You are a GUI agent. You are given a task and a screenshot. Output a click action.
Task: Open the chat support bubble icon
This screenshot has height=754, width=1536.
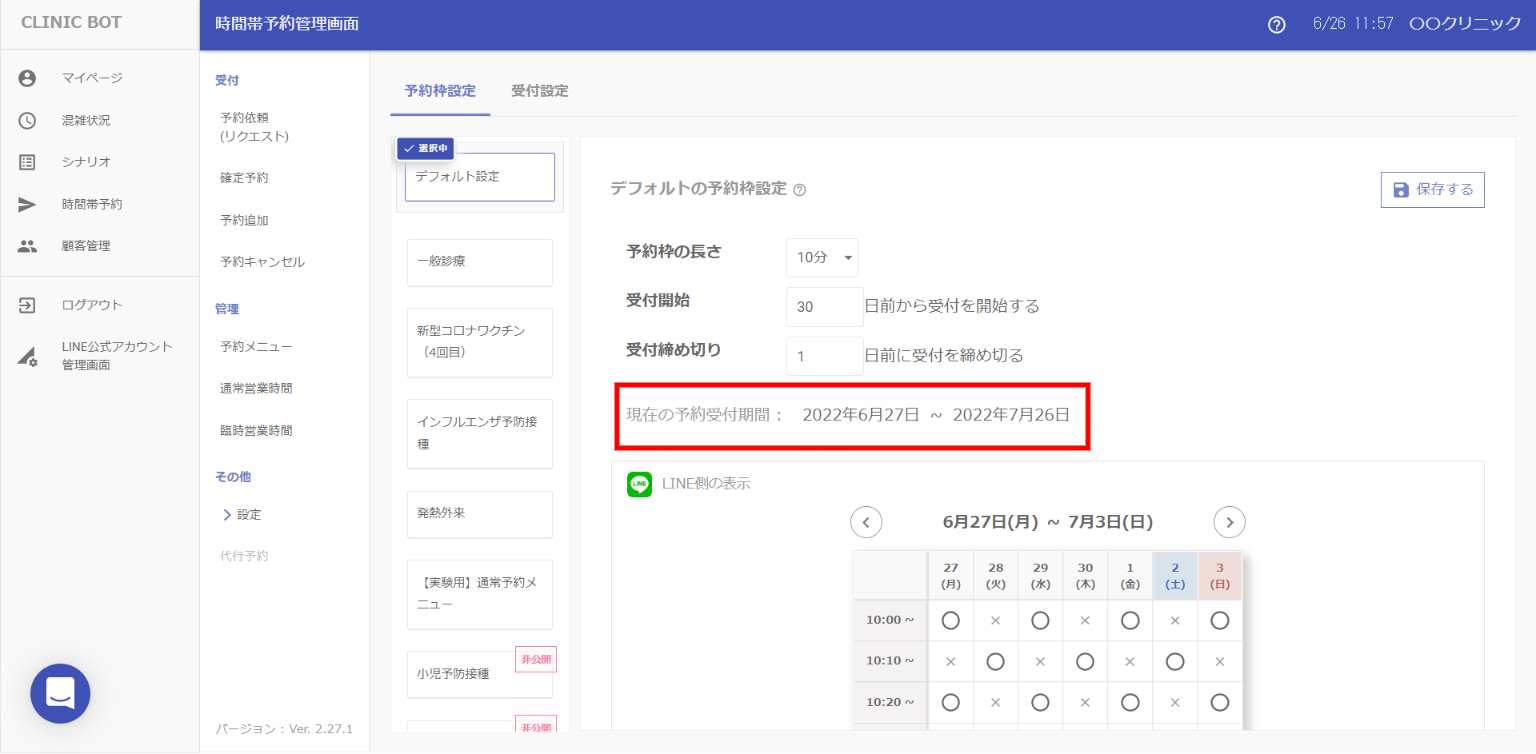click(x=60, y=693)
